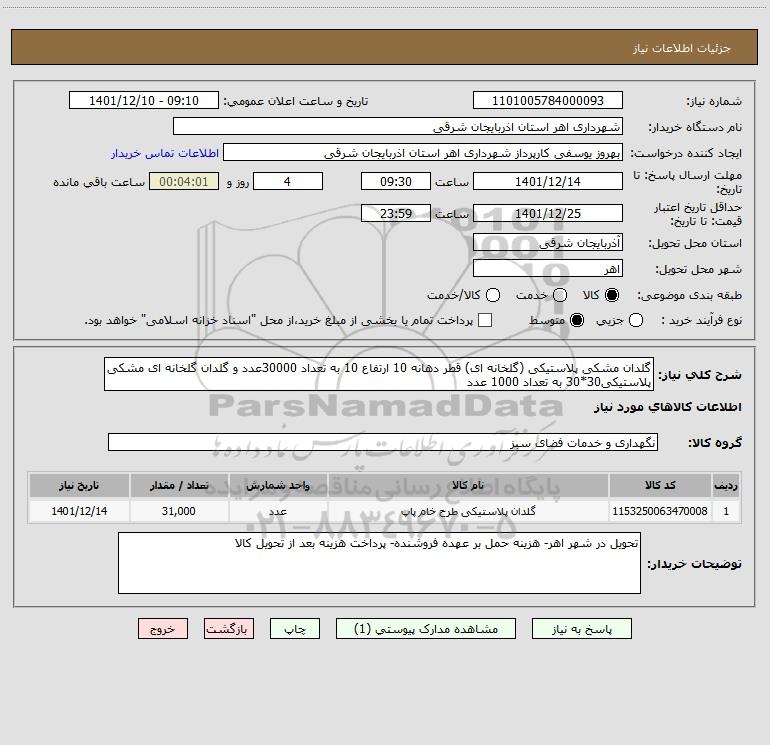Click the remaining time field 00:04:01
The height and width of the screenshot is (745, 770).
pyautogui.click(x=184, y=181)
